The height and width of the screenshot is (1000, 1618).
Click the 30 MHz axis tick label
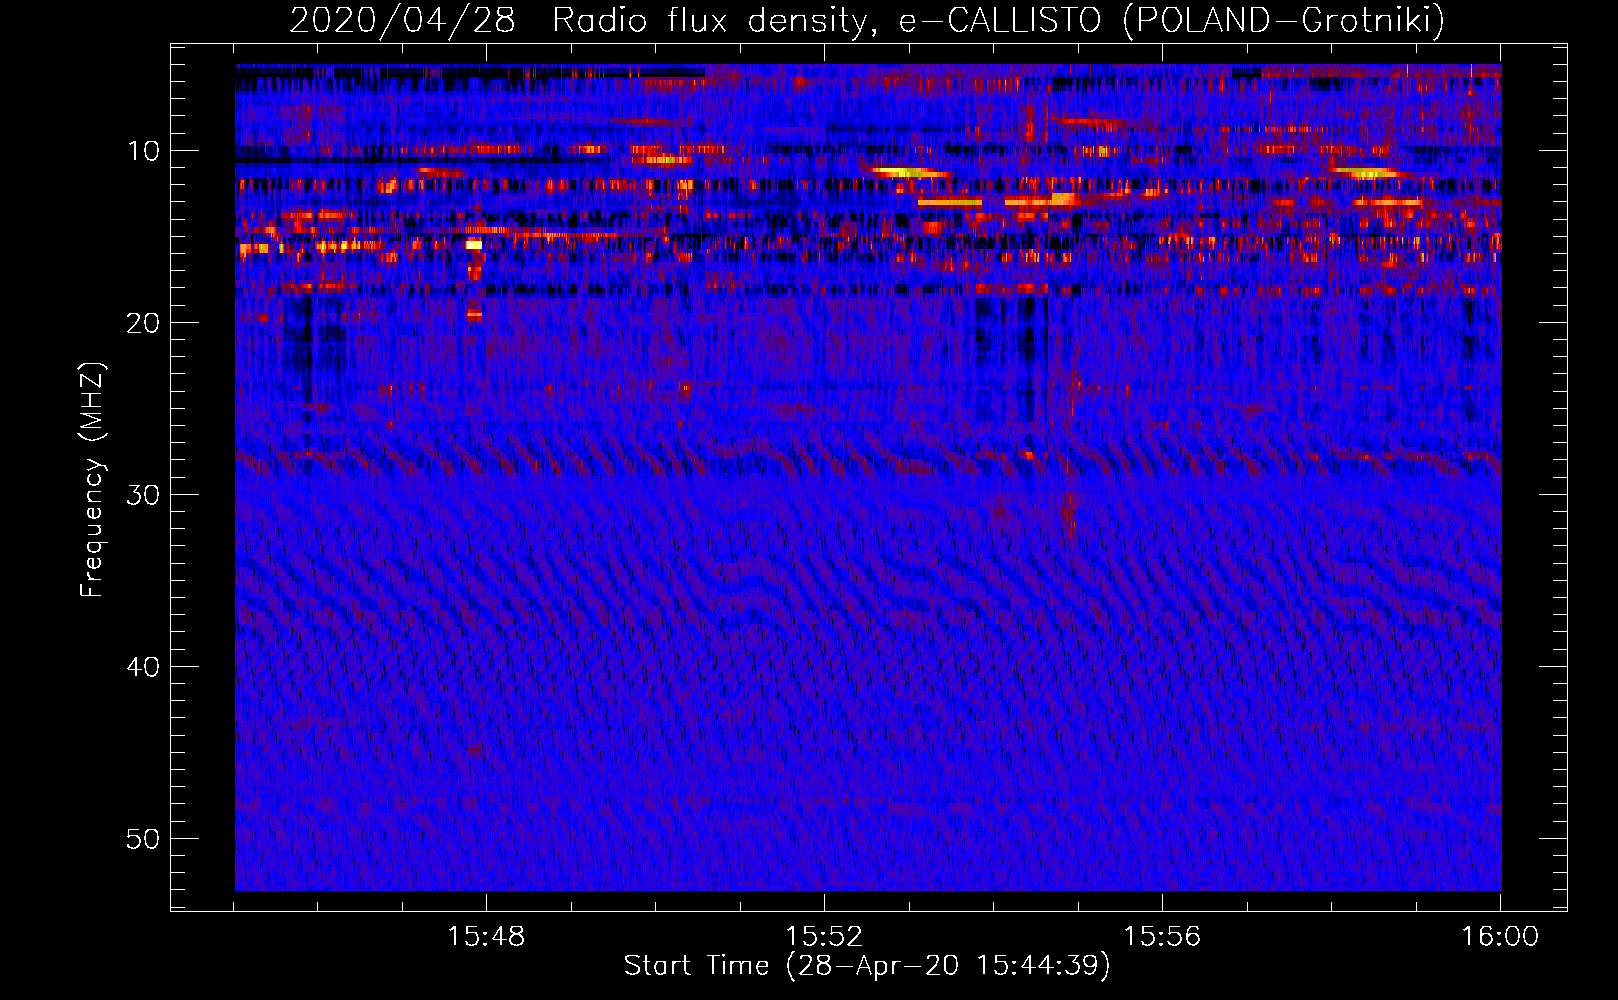point(144,495)
